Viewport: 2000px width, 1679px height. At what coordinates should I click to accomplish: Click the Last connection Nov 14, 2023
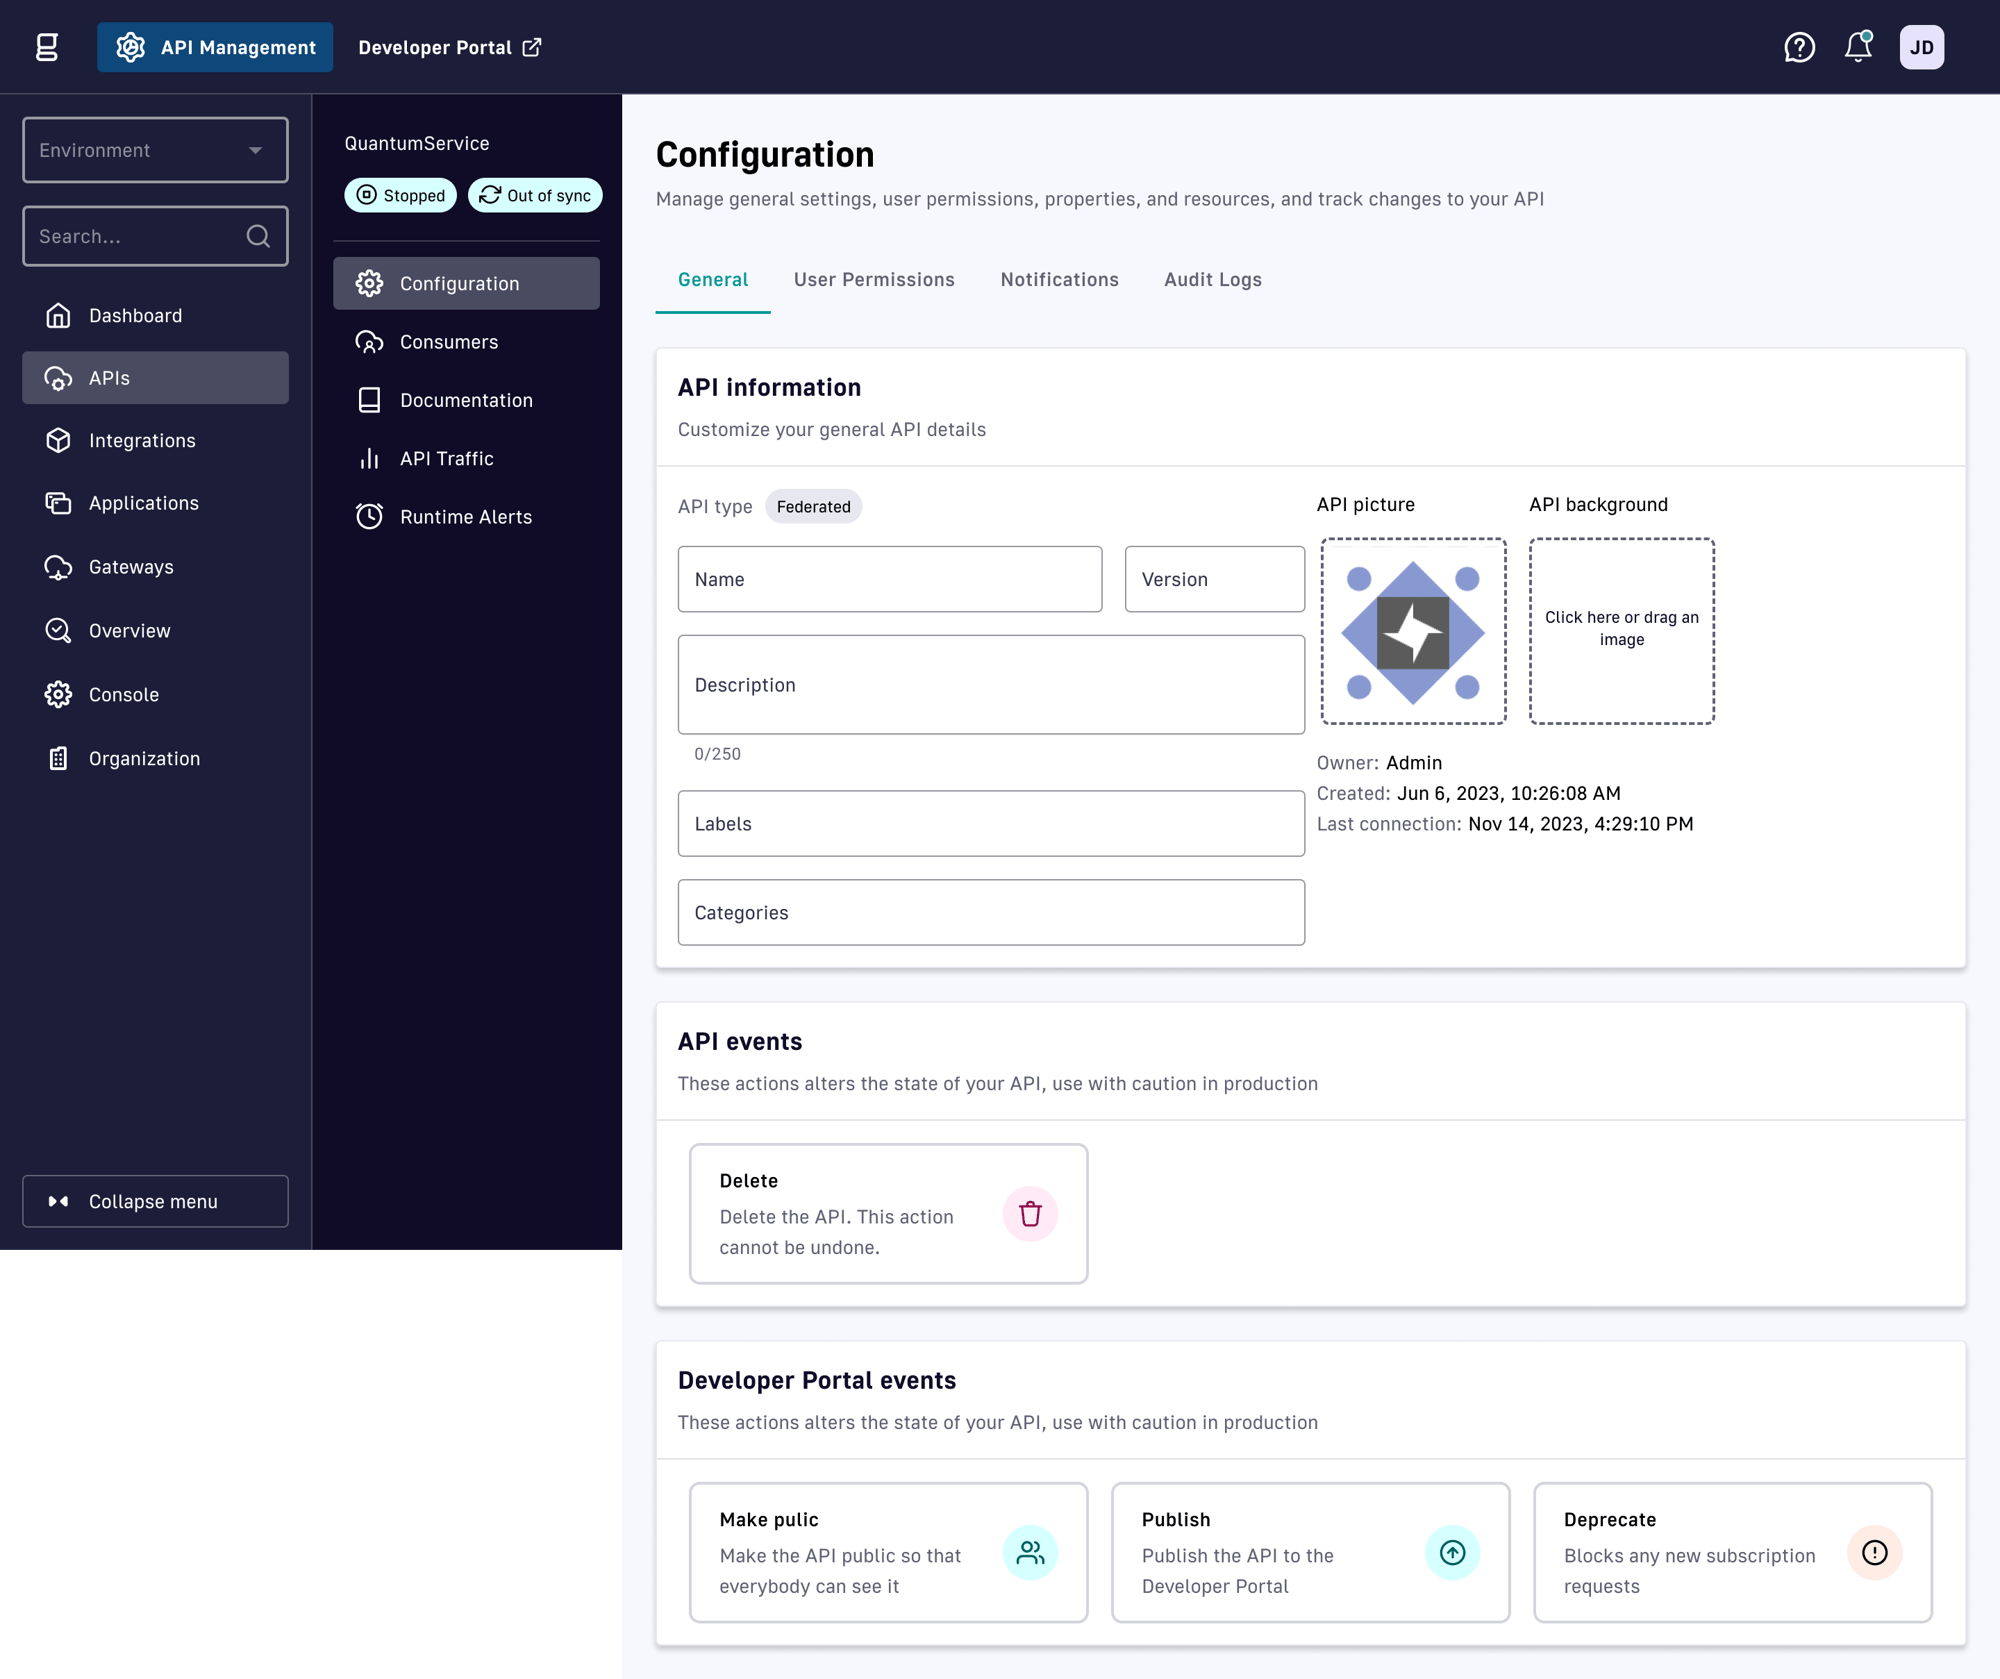pos(1580,824)
